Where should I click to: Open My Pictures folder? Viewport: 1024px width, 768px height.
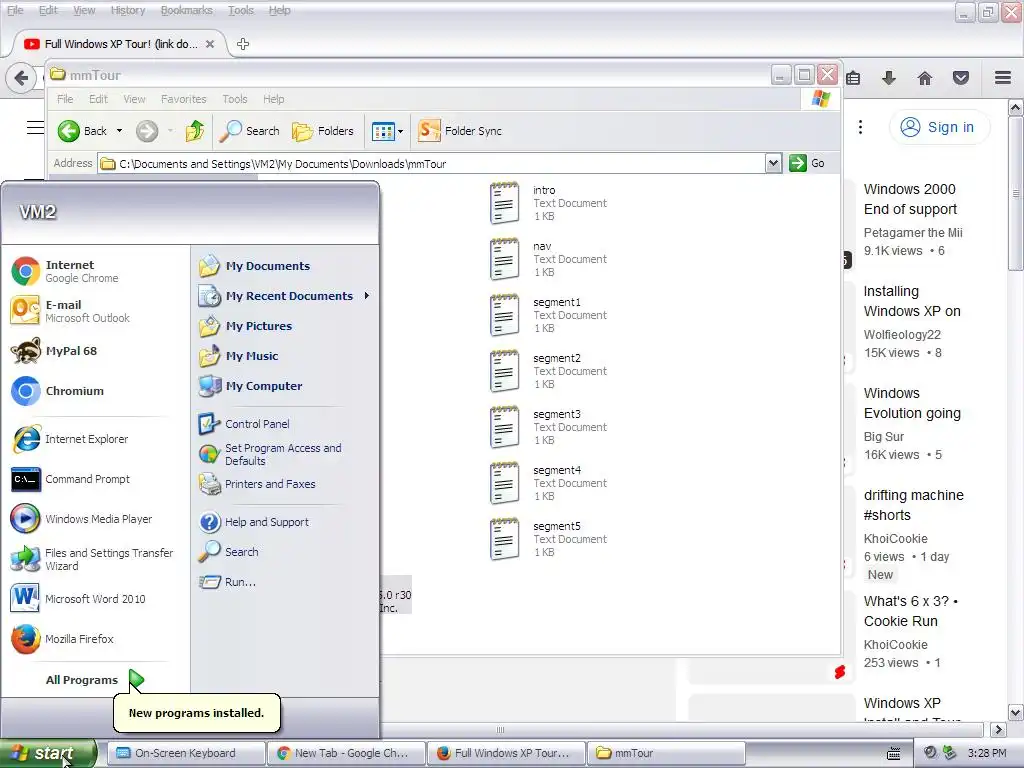(x=246, y=326)
